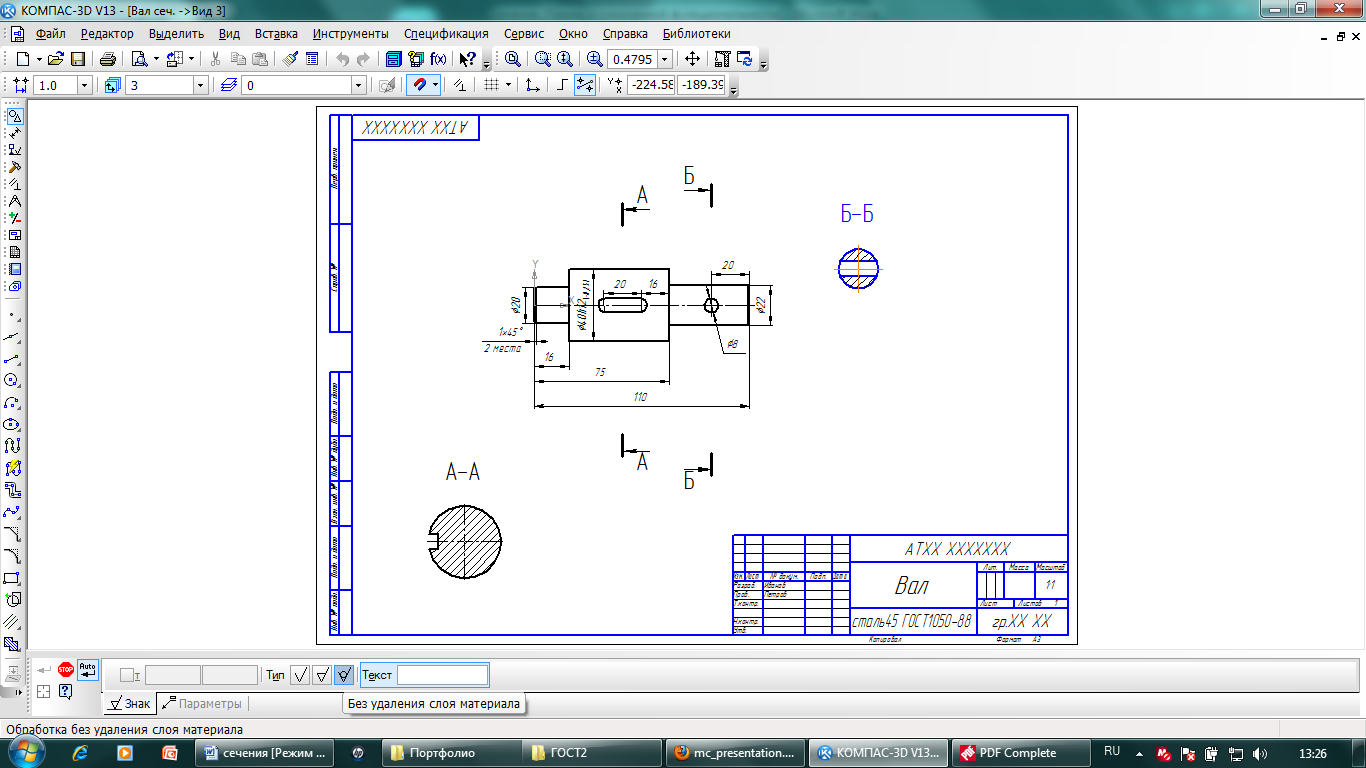Activate the pan view cross-arrows tool
Image resolution: width=1366 pixels, height=768 pixels.
(692, 59)
